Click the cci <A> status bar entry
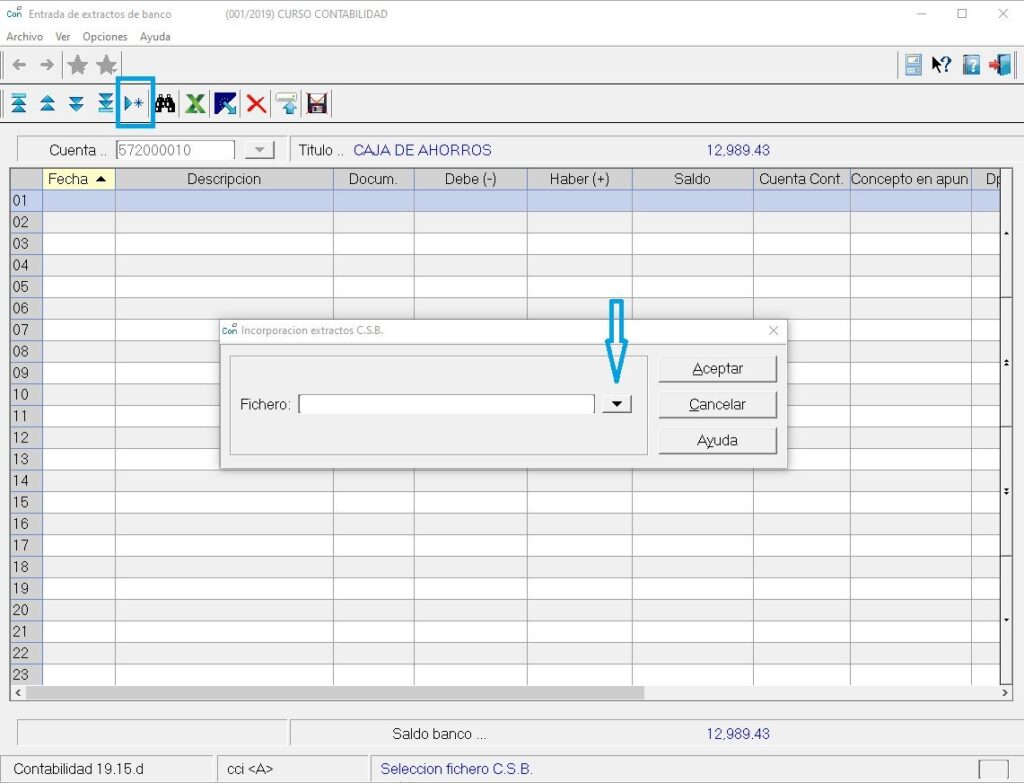 point(249,769)
